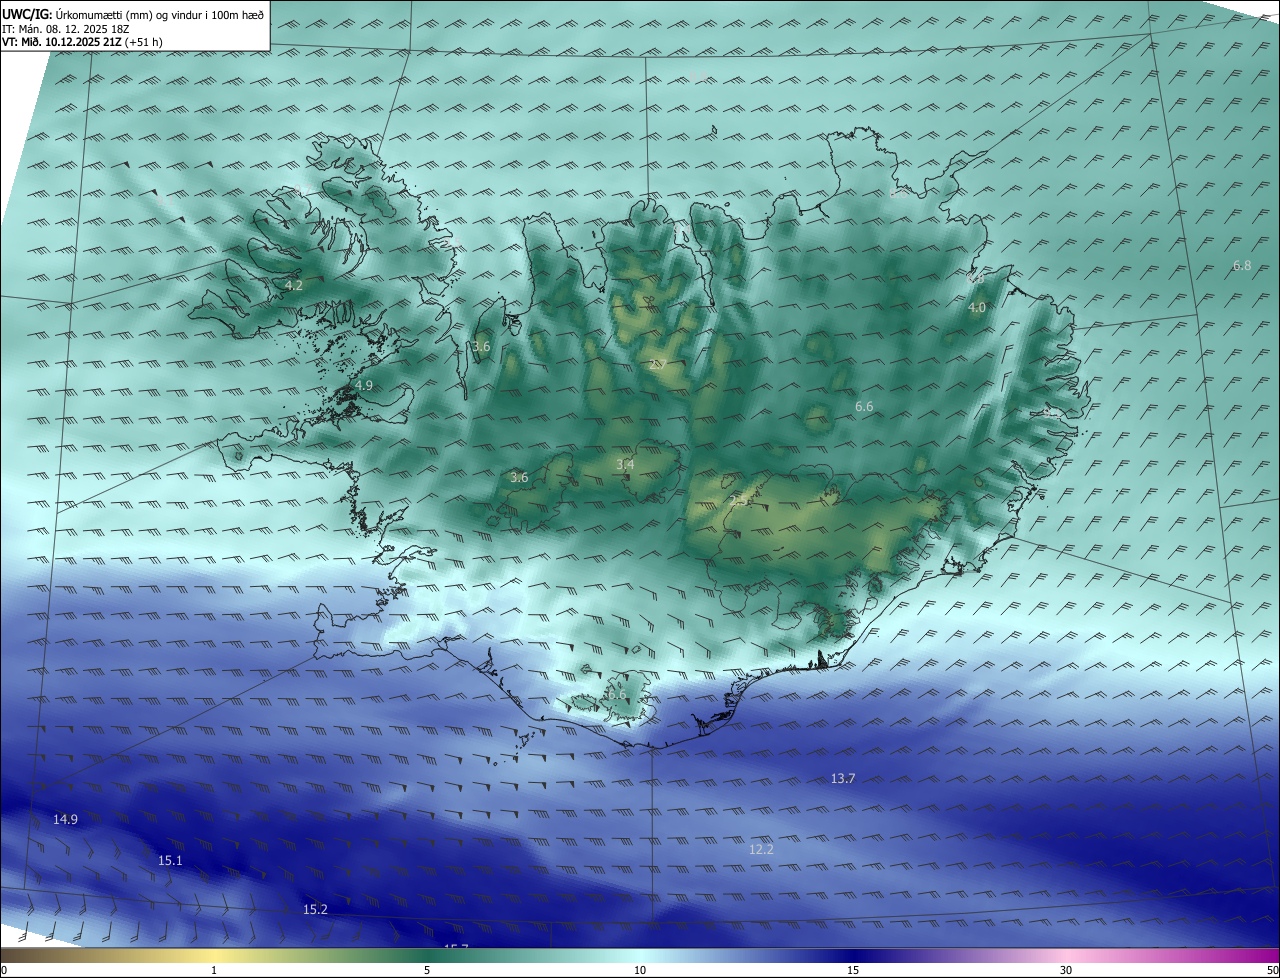Click the yellow section of the color scale
This screenshot has height=978, width=1280.
coord(214,956)
